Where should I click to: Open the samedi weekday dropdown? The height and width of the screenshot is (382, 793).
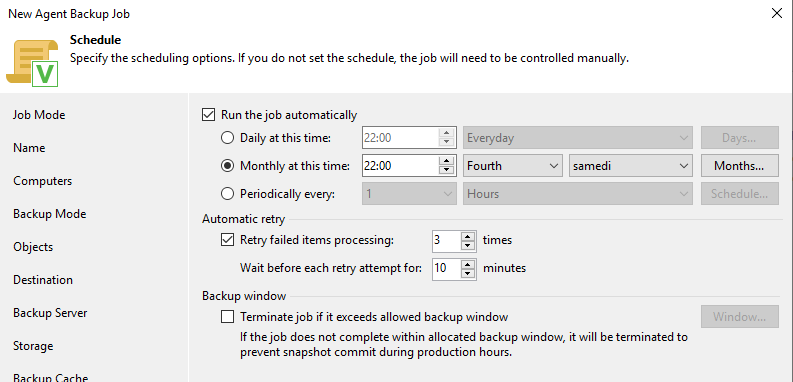pyautogui.click(x=630, y=165)
